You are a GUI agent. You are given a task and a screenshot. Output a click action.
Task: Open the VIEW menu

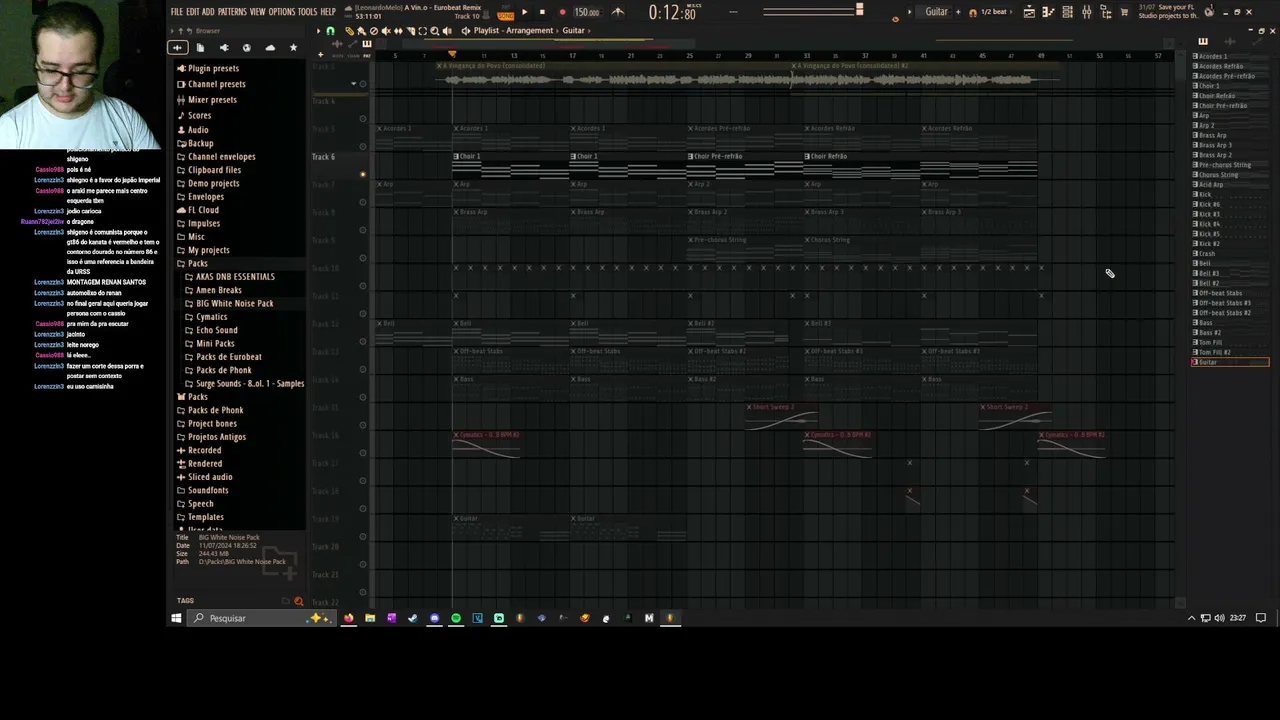258,12
